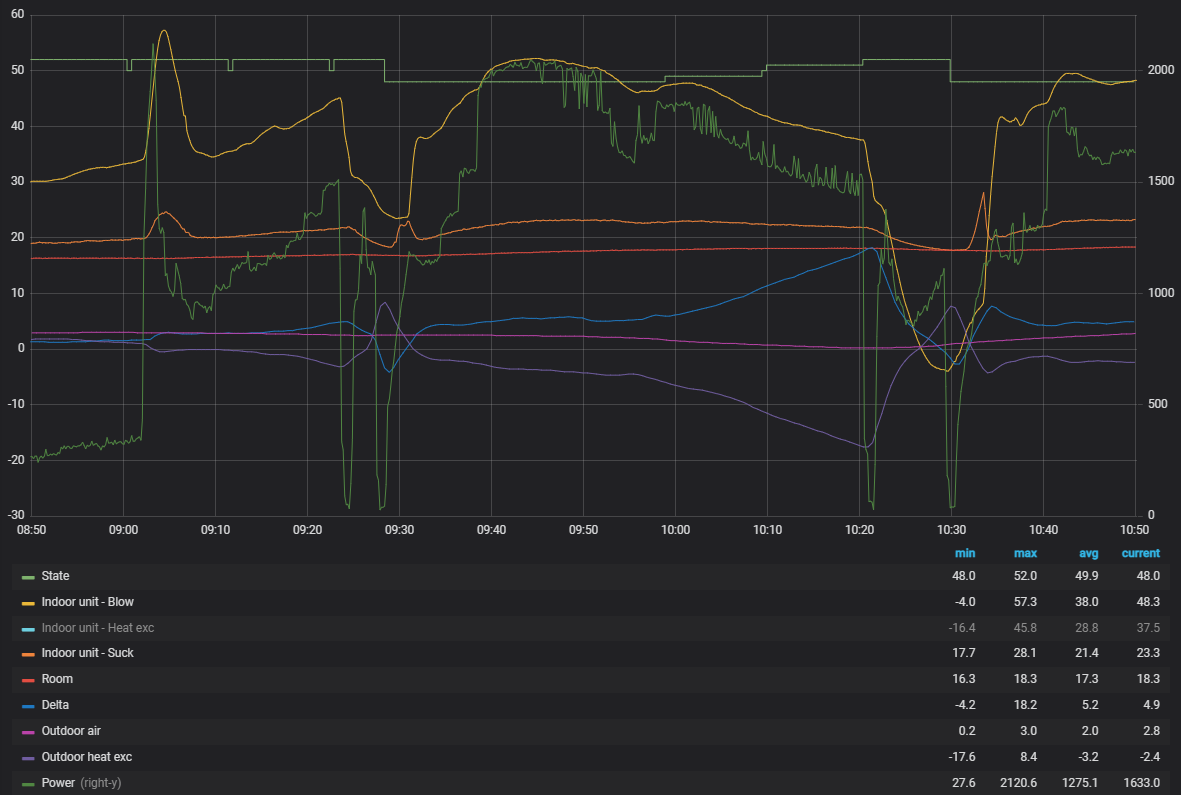Toggle the Outdoor heat exc legend label

(x=86, y=757)
